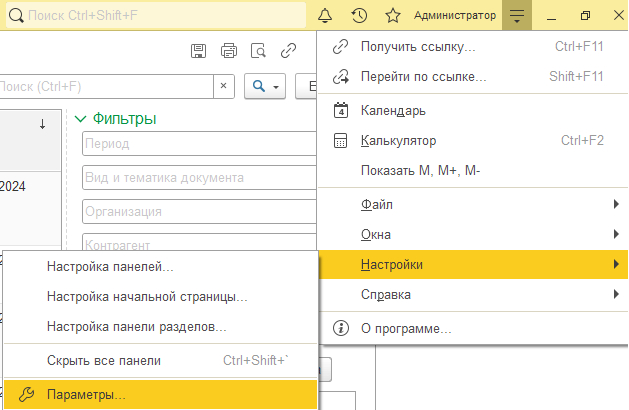Open the history clock icon

tap(359, 16)
